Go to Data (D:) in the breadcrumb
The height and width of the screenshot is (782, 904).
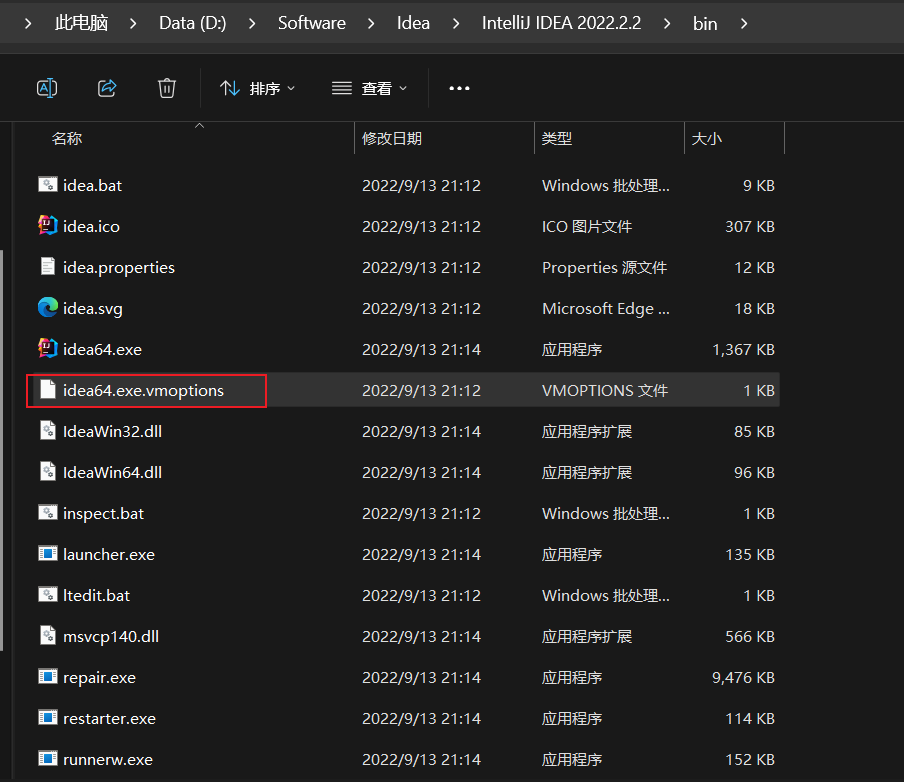coord(193,23)
